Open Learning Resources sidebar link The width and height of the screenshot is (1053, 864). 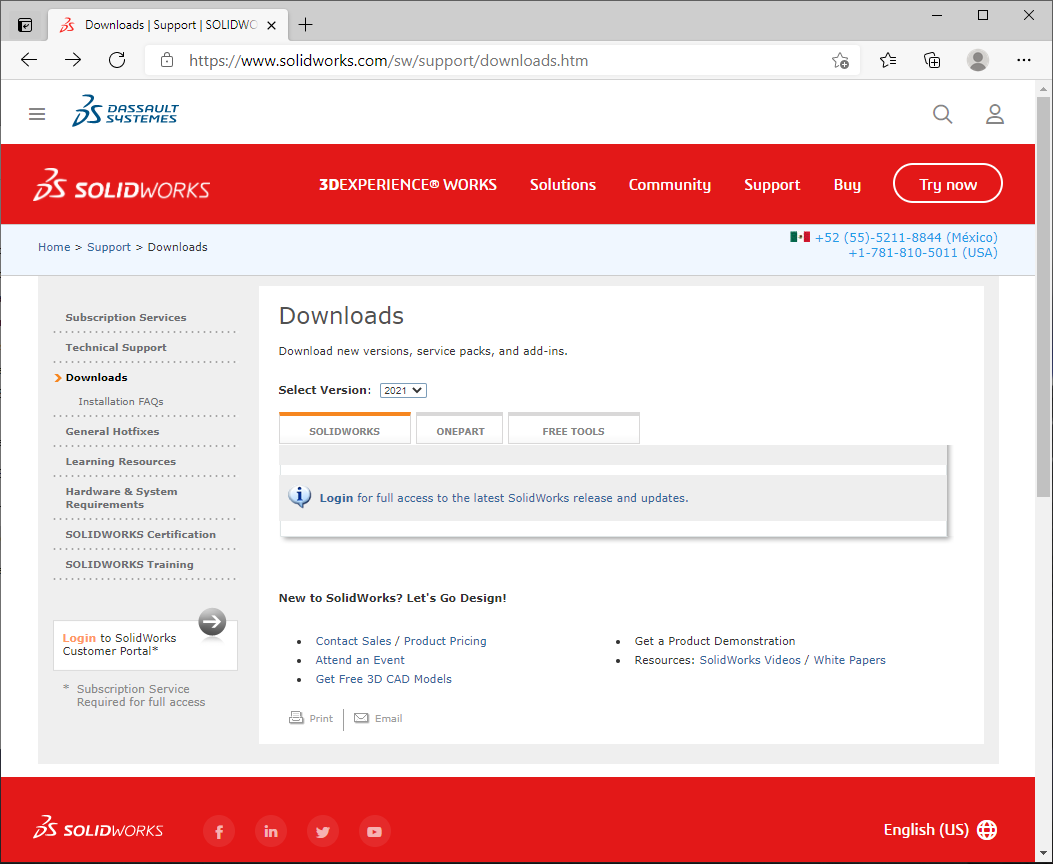(120, 462)
